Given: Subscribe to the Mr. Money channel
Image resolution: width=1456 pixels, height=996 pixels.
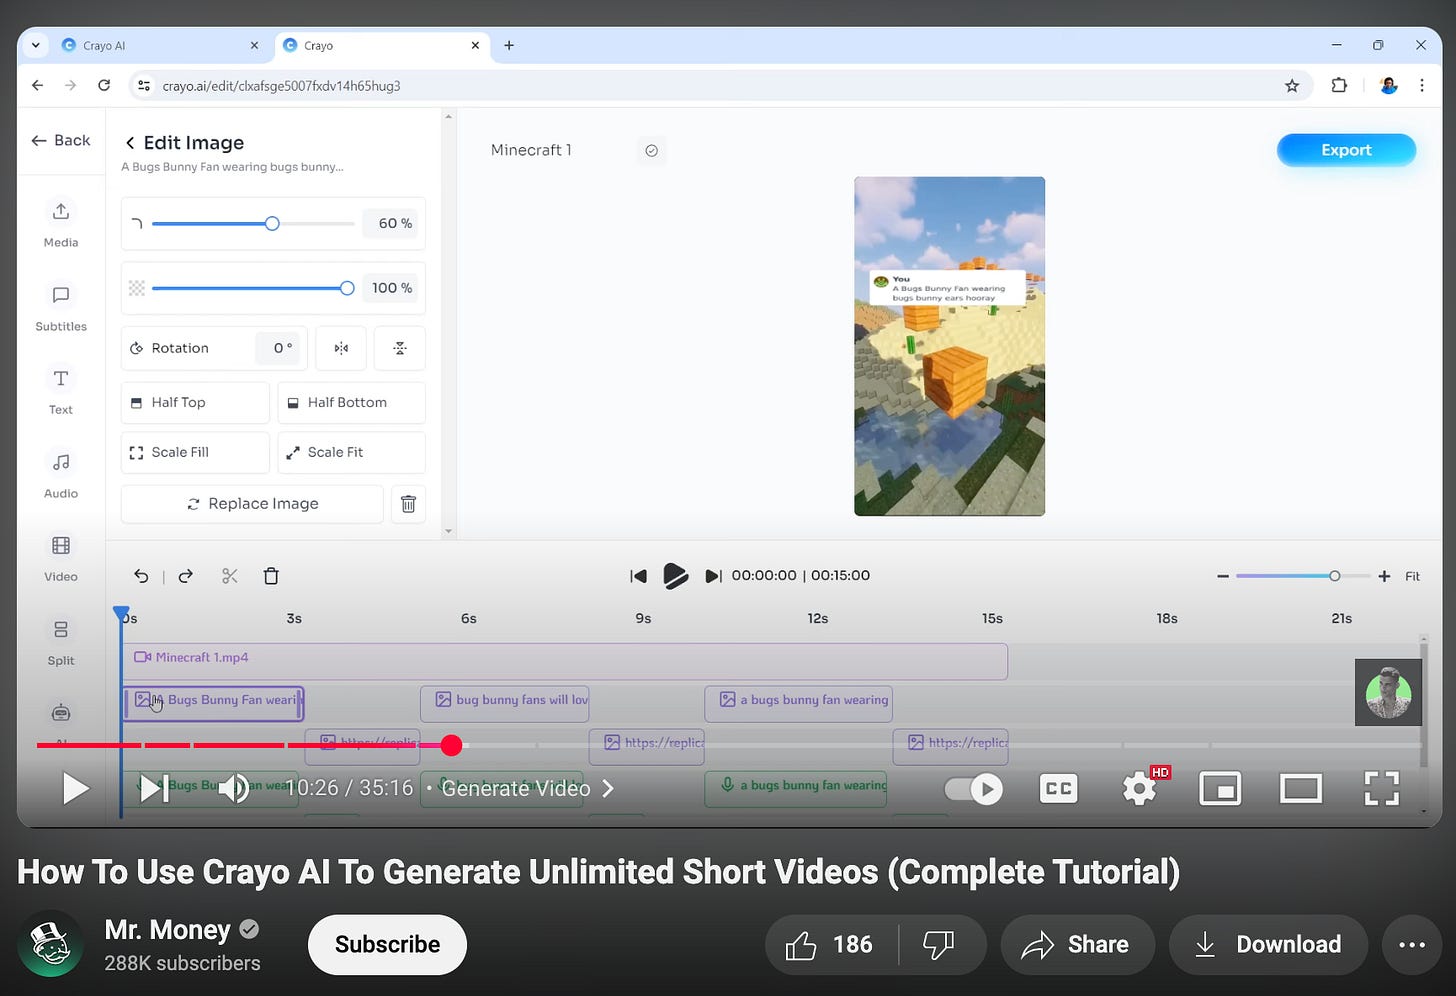Looking at the screenshot, I should point(387,945).
